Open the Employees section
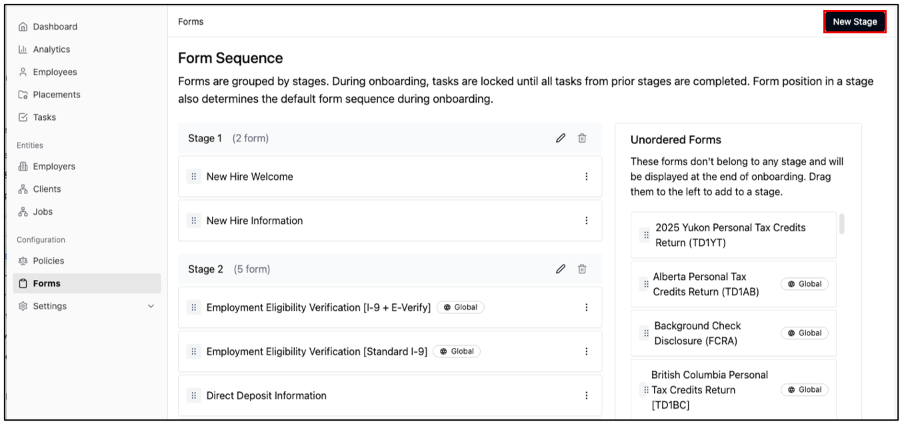This screenshot has height=426, width=904. tap(55, 72)
